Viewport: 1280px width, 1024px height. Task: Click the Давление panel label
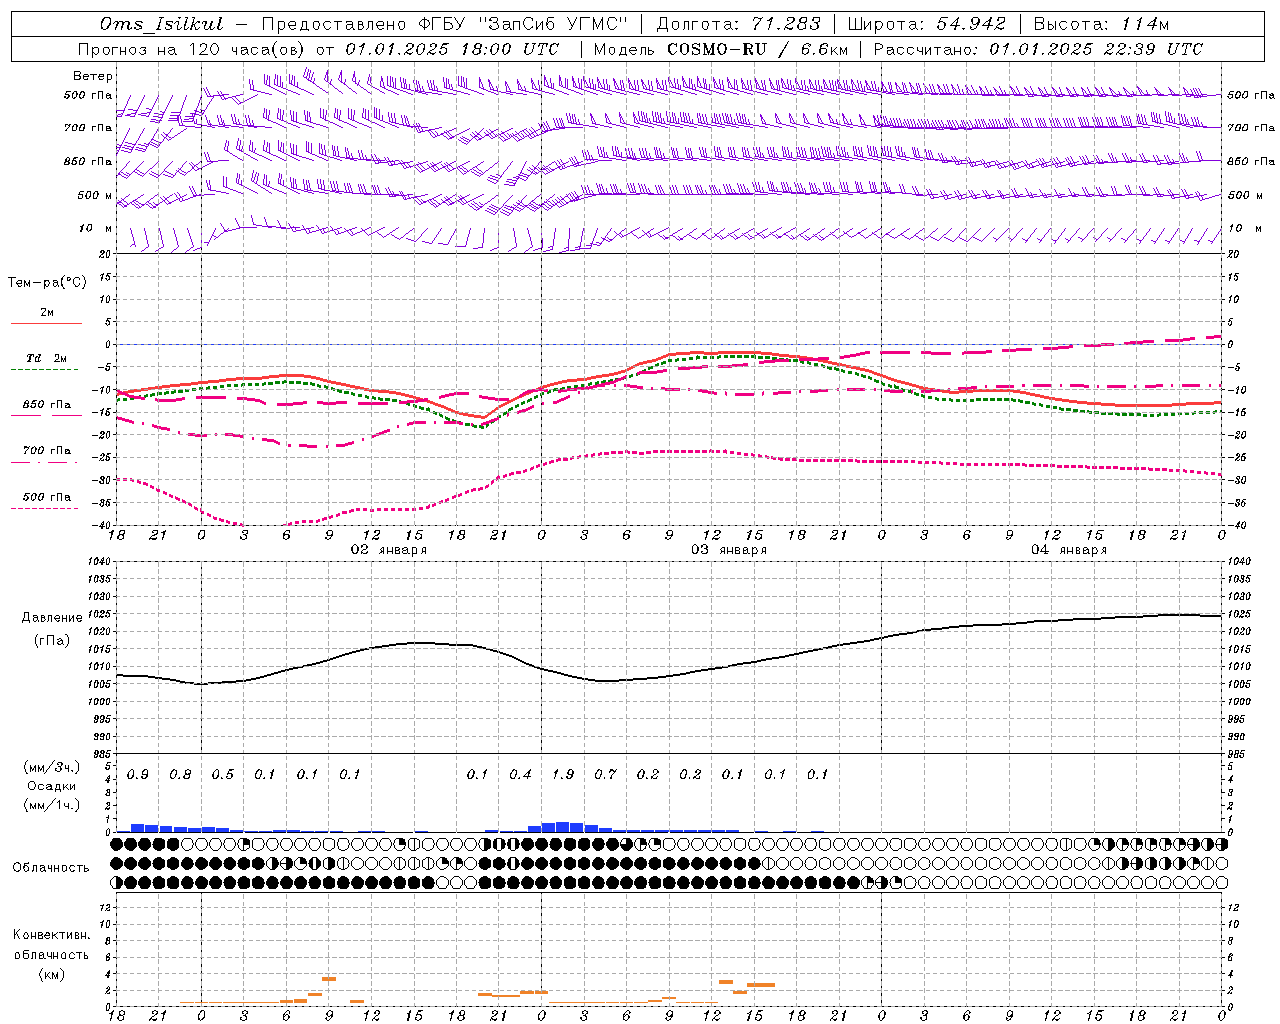click(52, 618)
